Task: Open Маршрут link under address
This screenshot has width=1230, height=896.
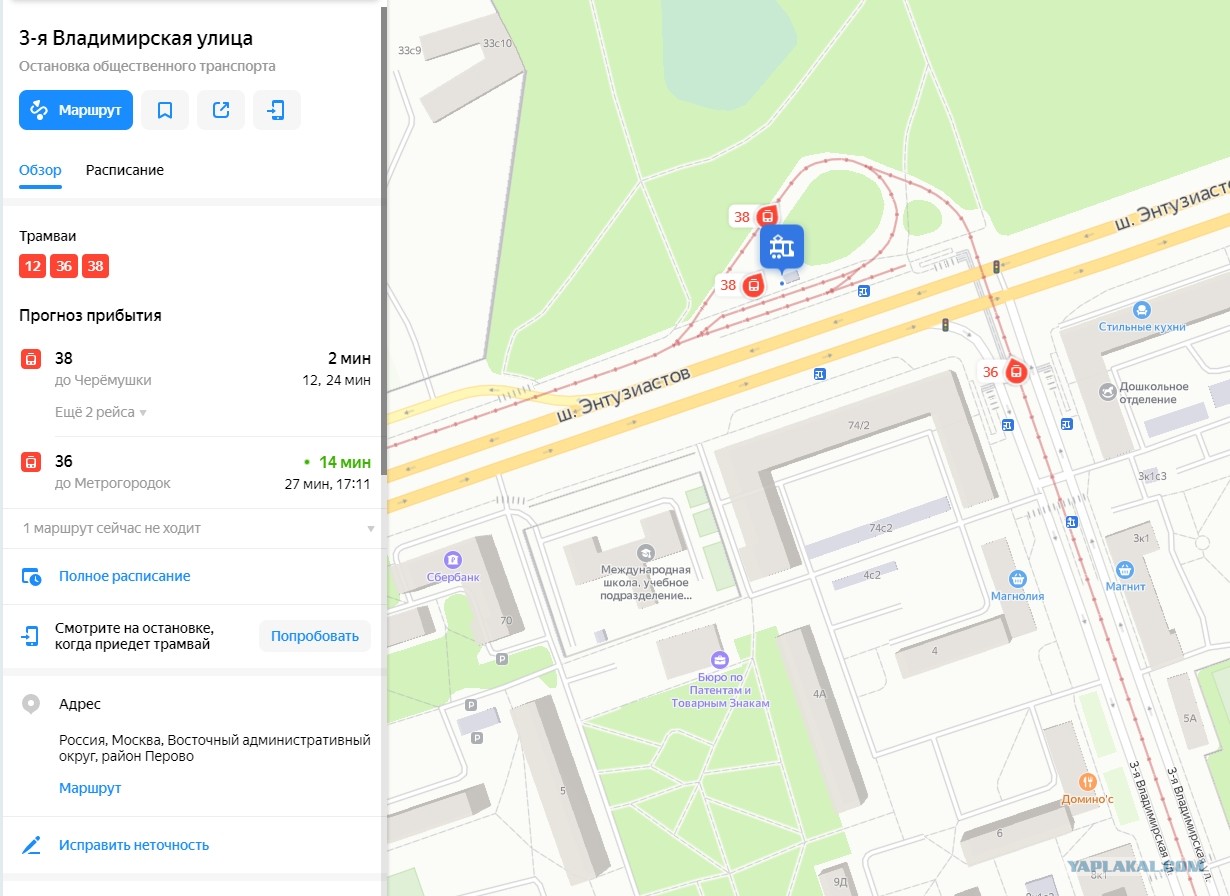Action: pos(90,788)
